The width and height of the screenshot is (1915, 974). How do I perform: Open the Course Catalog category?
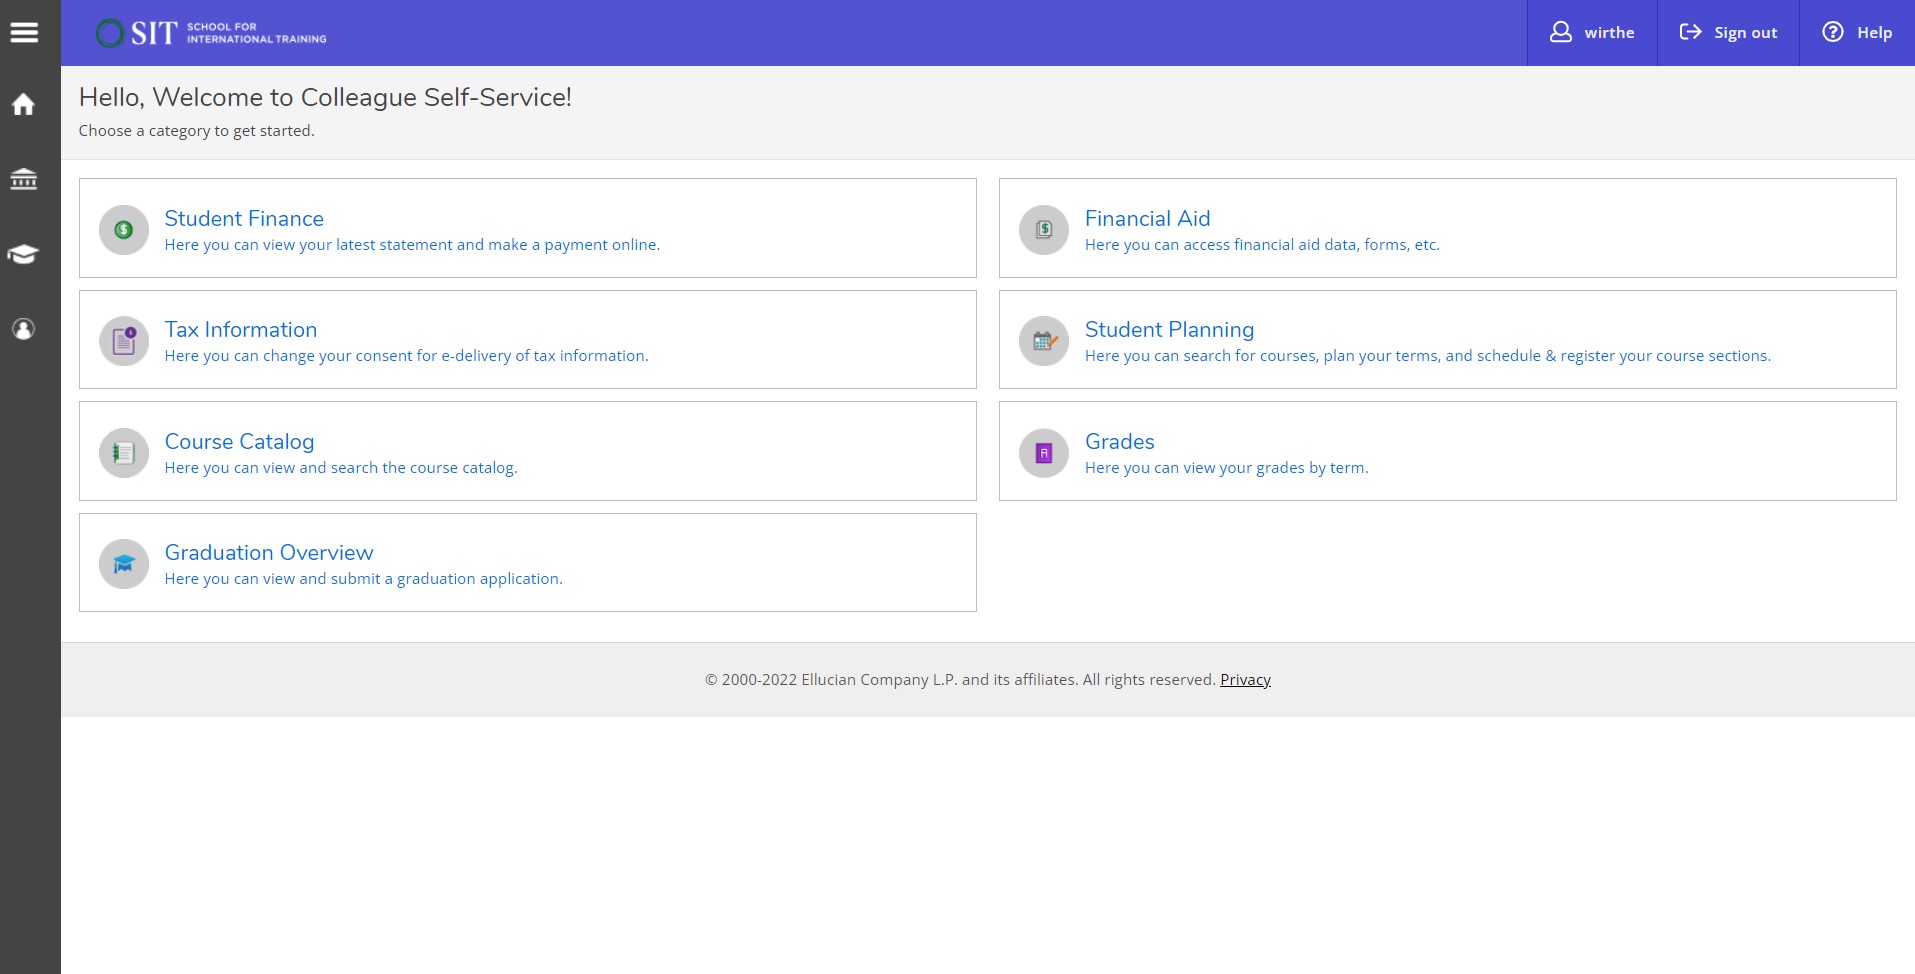point(238,441)
